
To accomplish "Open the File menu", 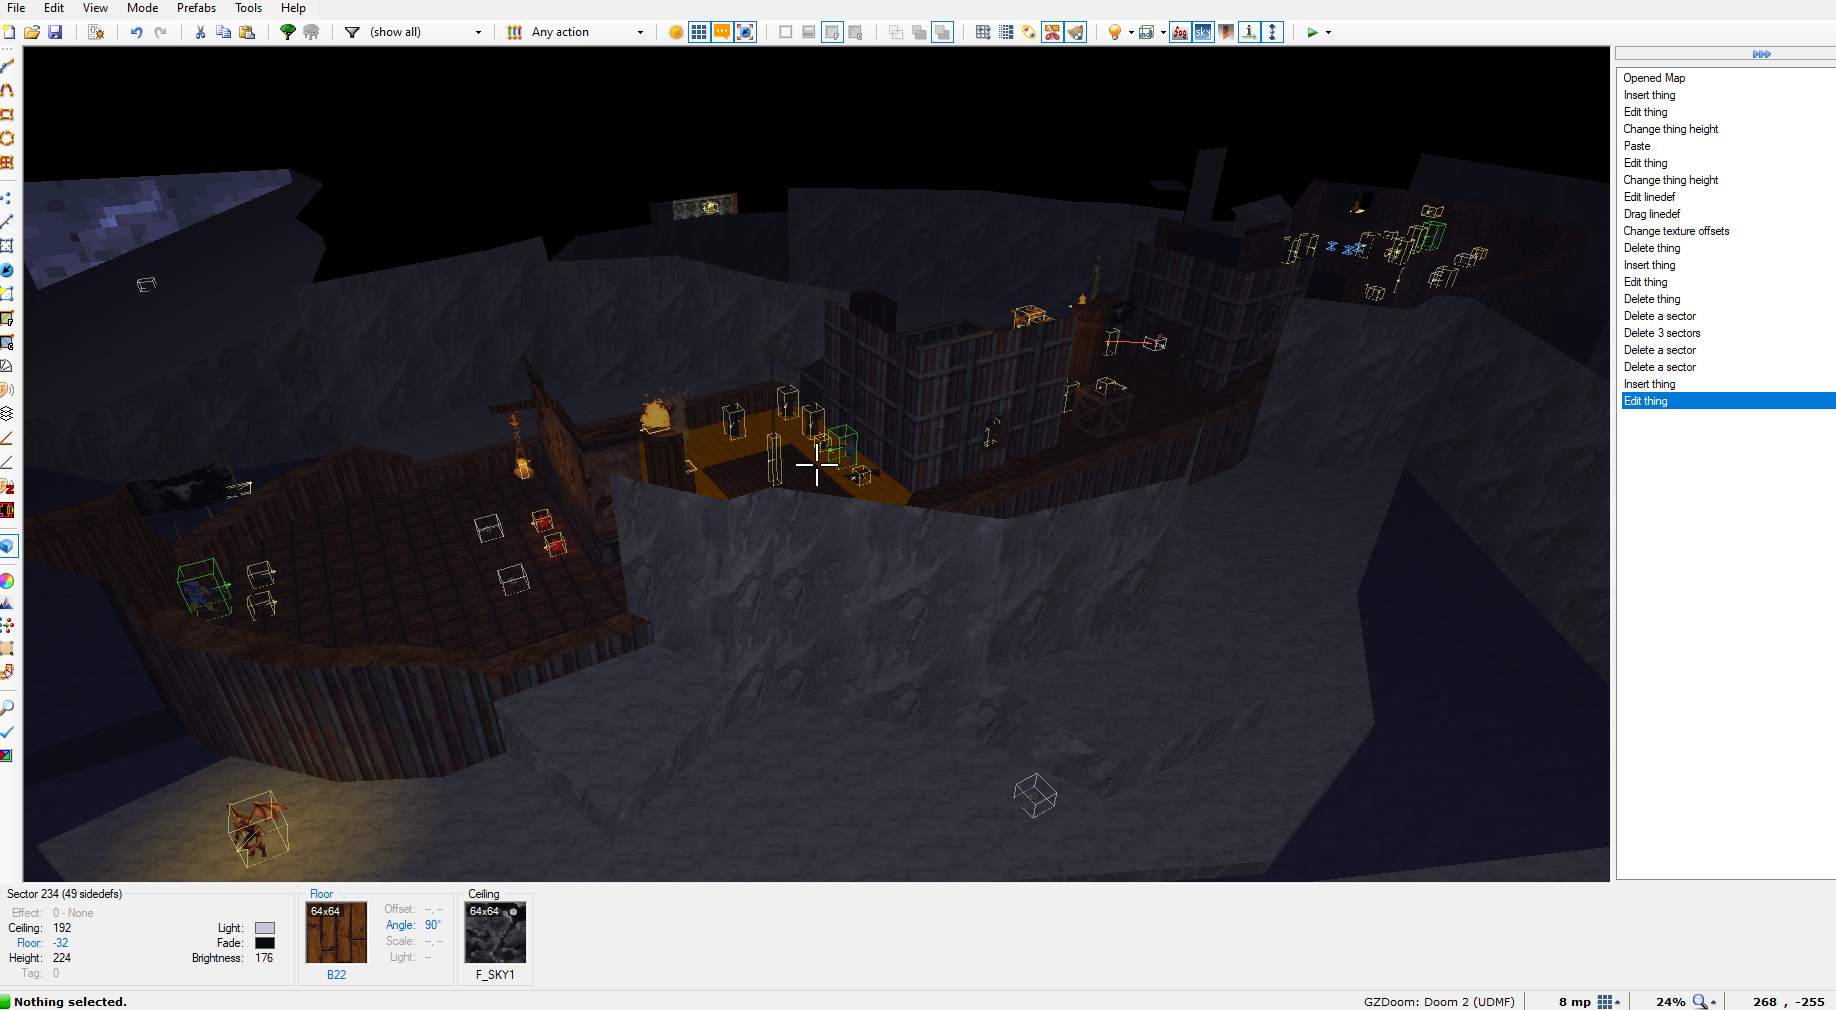I will click(x=16, y=8).
